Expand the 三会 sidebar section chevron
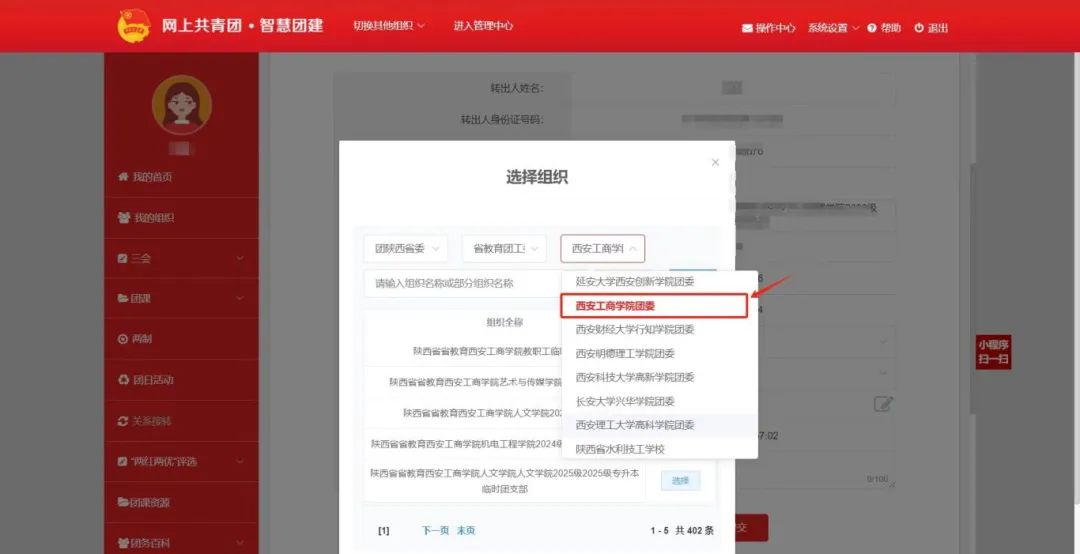The width and height of the screenshot is (1080, 554). click(240, 258)
